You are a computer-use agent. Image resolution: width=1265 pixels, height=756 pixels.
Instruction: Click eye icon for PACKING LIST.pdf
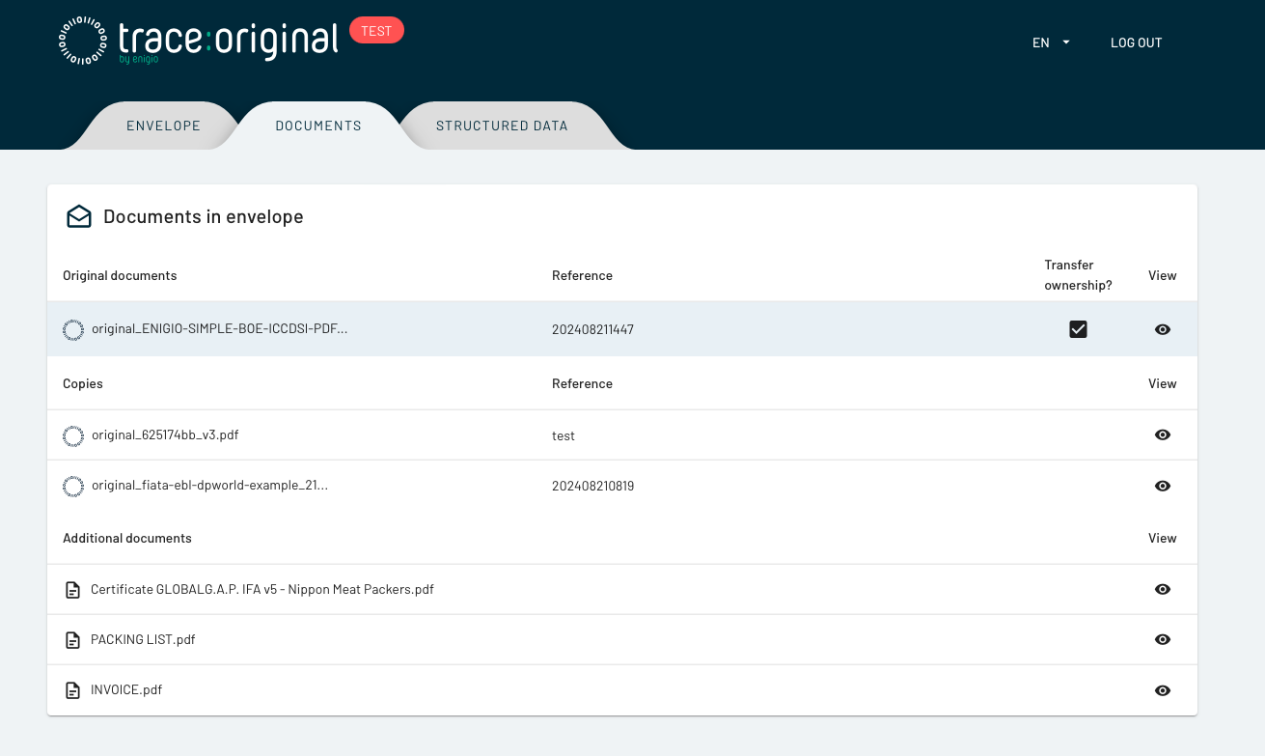1162,639
